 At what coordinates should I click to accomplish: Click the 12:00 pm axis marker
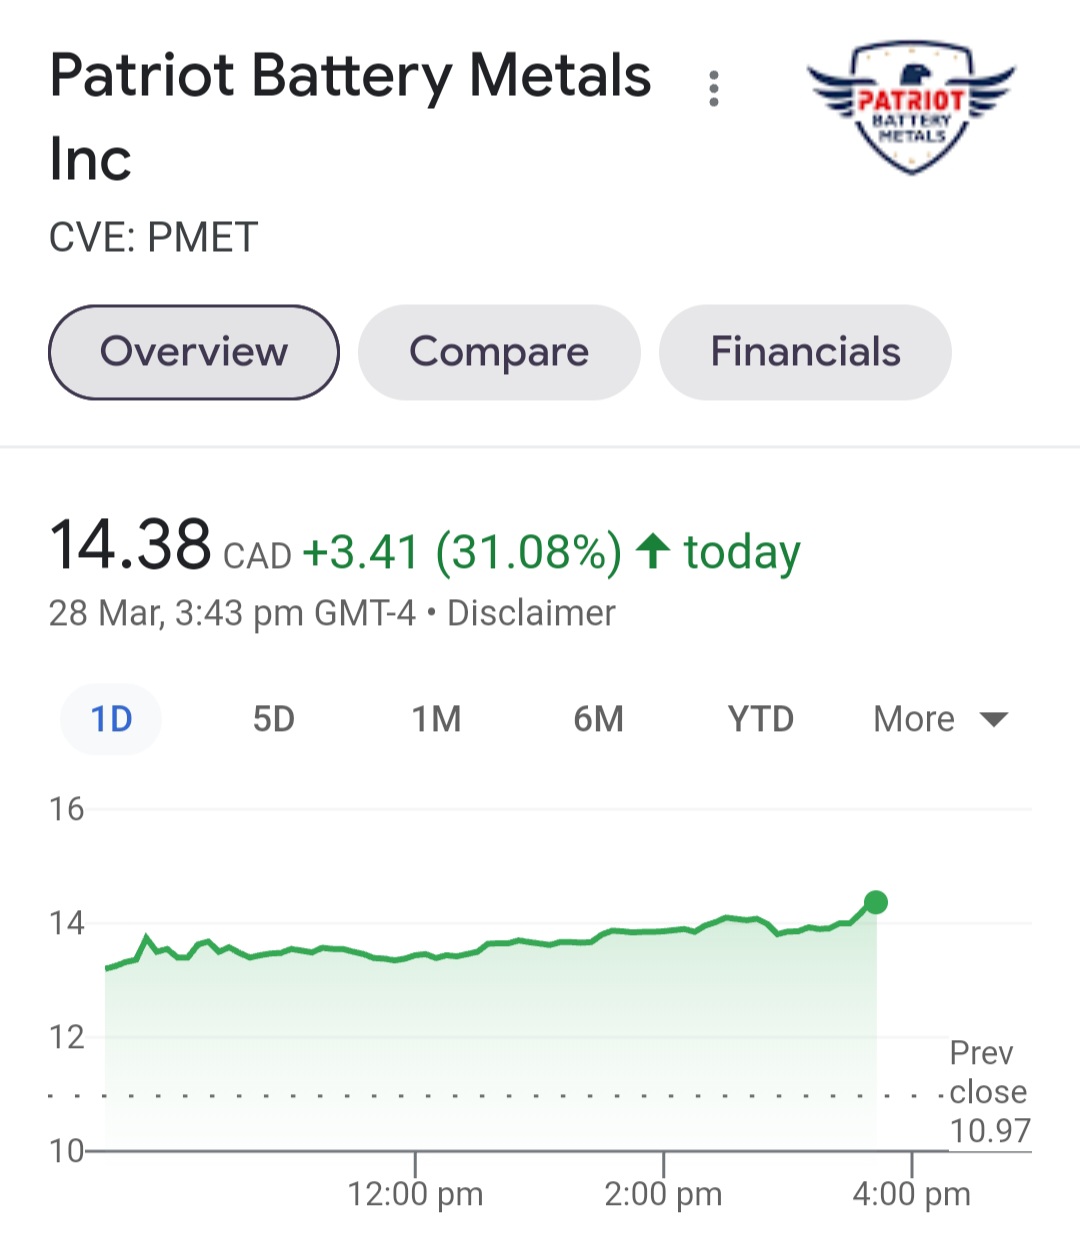[x=415, y=1194]
